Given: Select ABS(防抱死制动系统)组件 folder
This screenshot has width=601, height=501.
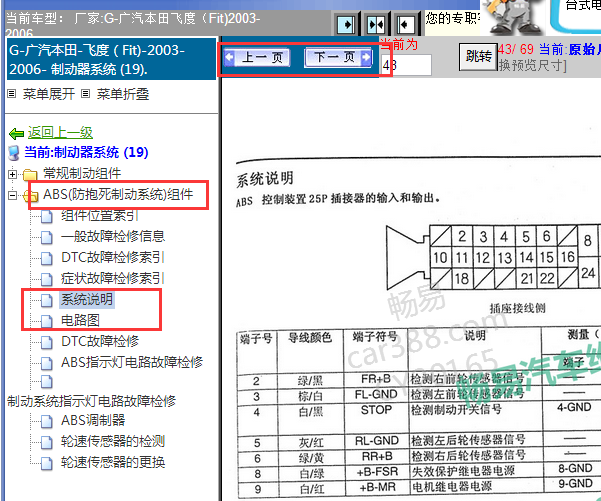Looking at the screenshot, I should 118,194.
